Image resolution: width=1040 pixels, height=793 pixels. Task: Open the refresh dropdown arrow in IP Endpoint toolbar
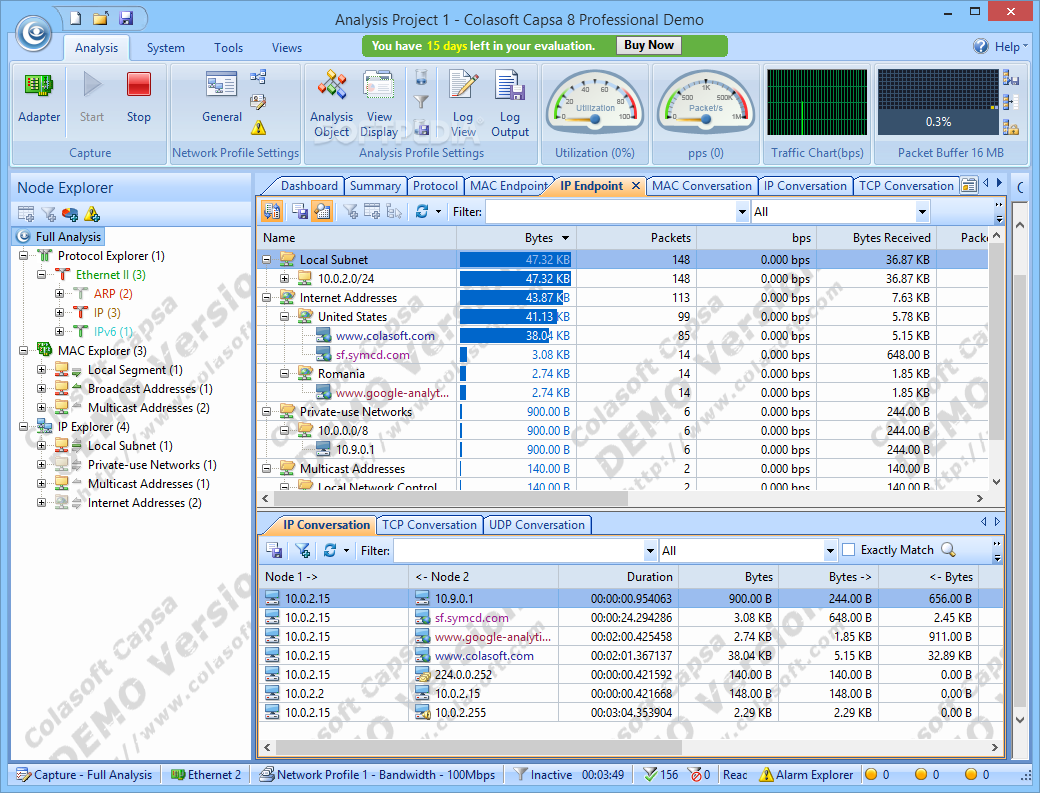tap(438, 212)
